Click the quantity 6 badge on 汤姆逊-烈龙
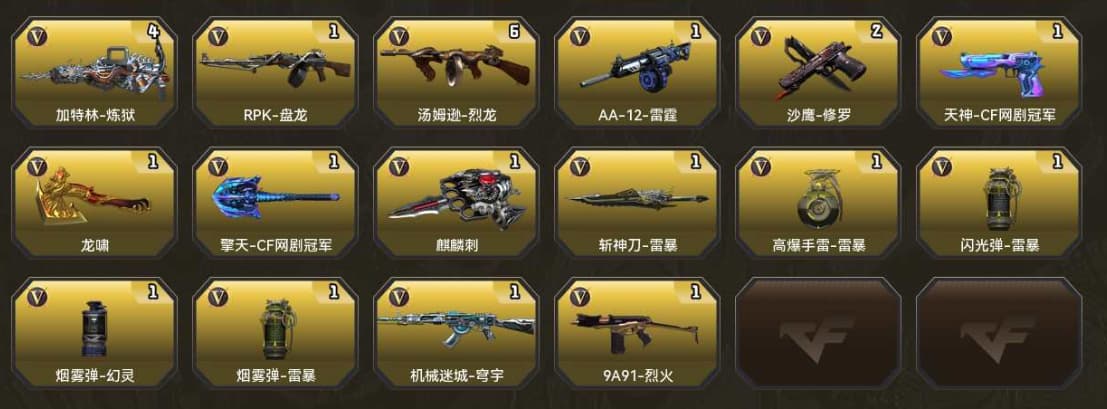This screenshot has height=409, width=1107. pos(514,31)
